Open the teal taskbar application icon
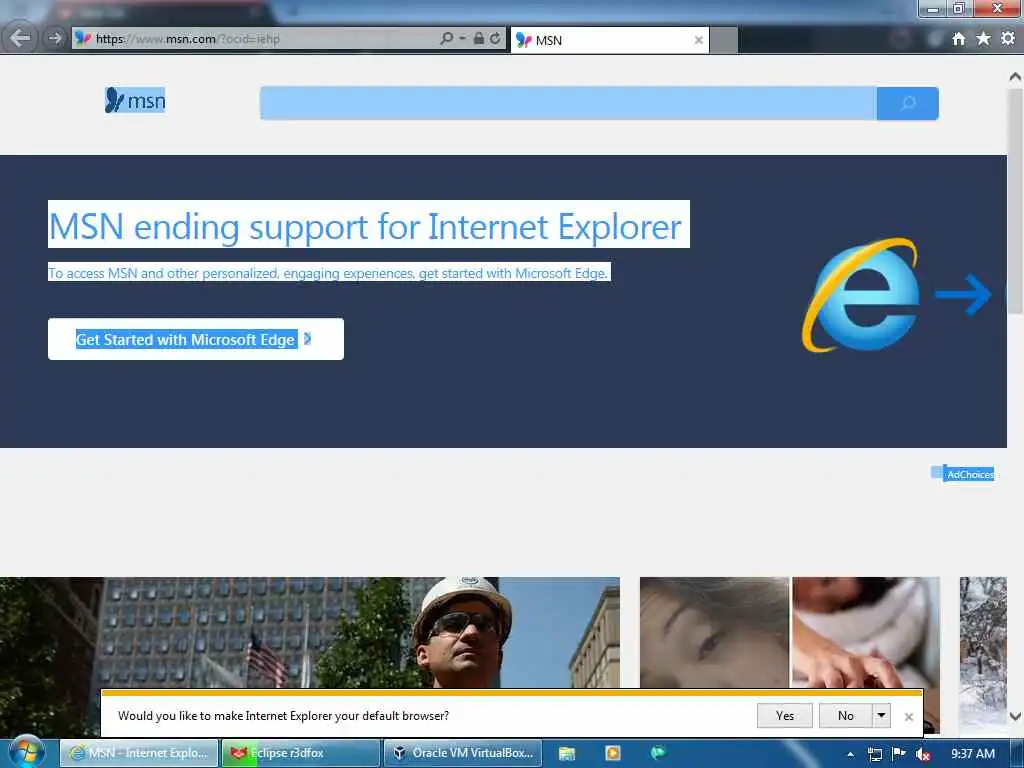 click(x=658, y=753)
